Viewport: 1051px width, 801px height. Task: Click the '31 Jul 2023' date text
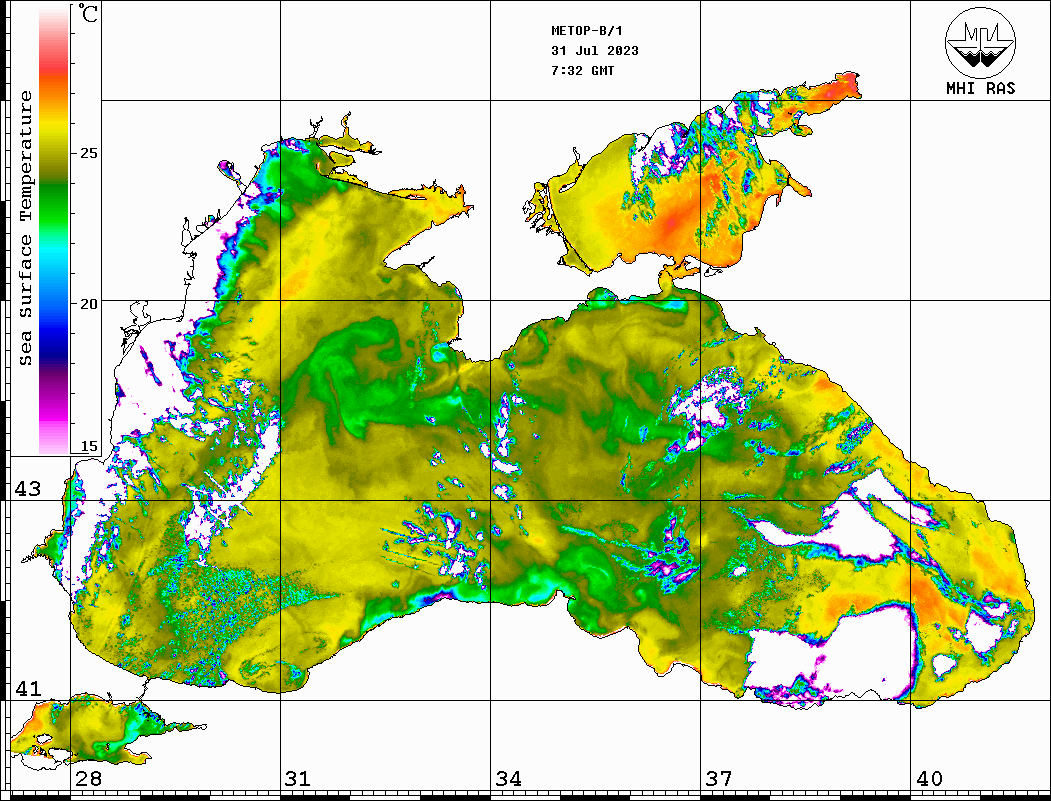[x=595, y=51]
